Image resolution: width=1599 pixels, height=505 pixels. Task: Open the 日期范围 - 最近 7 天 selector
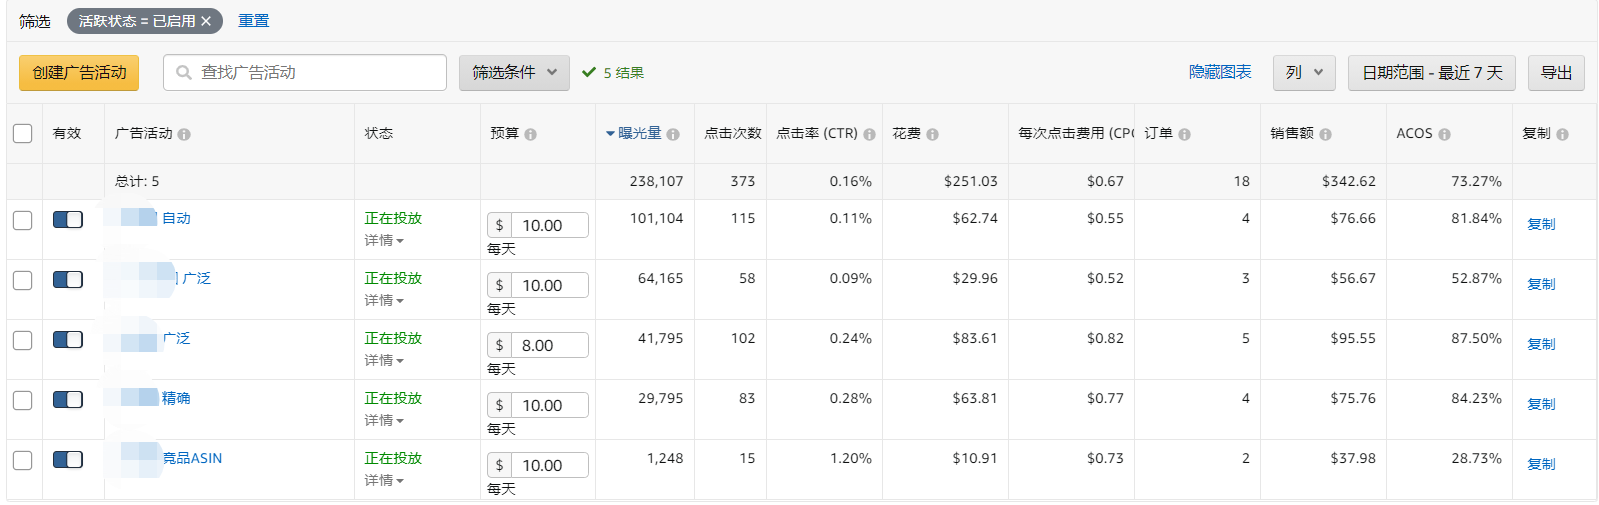pos(1432,73)
